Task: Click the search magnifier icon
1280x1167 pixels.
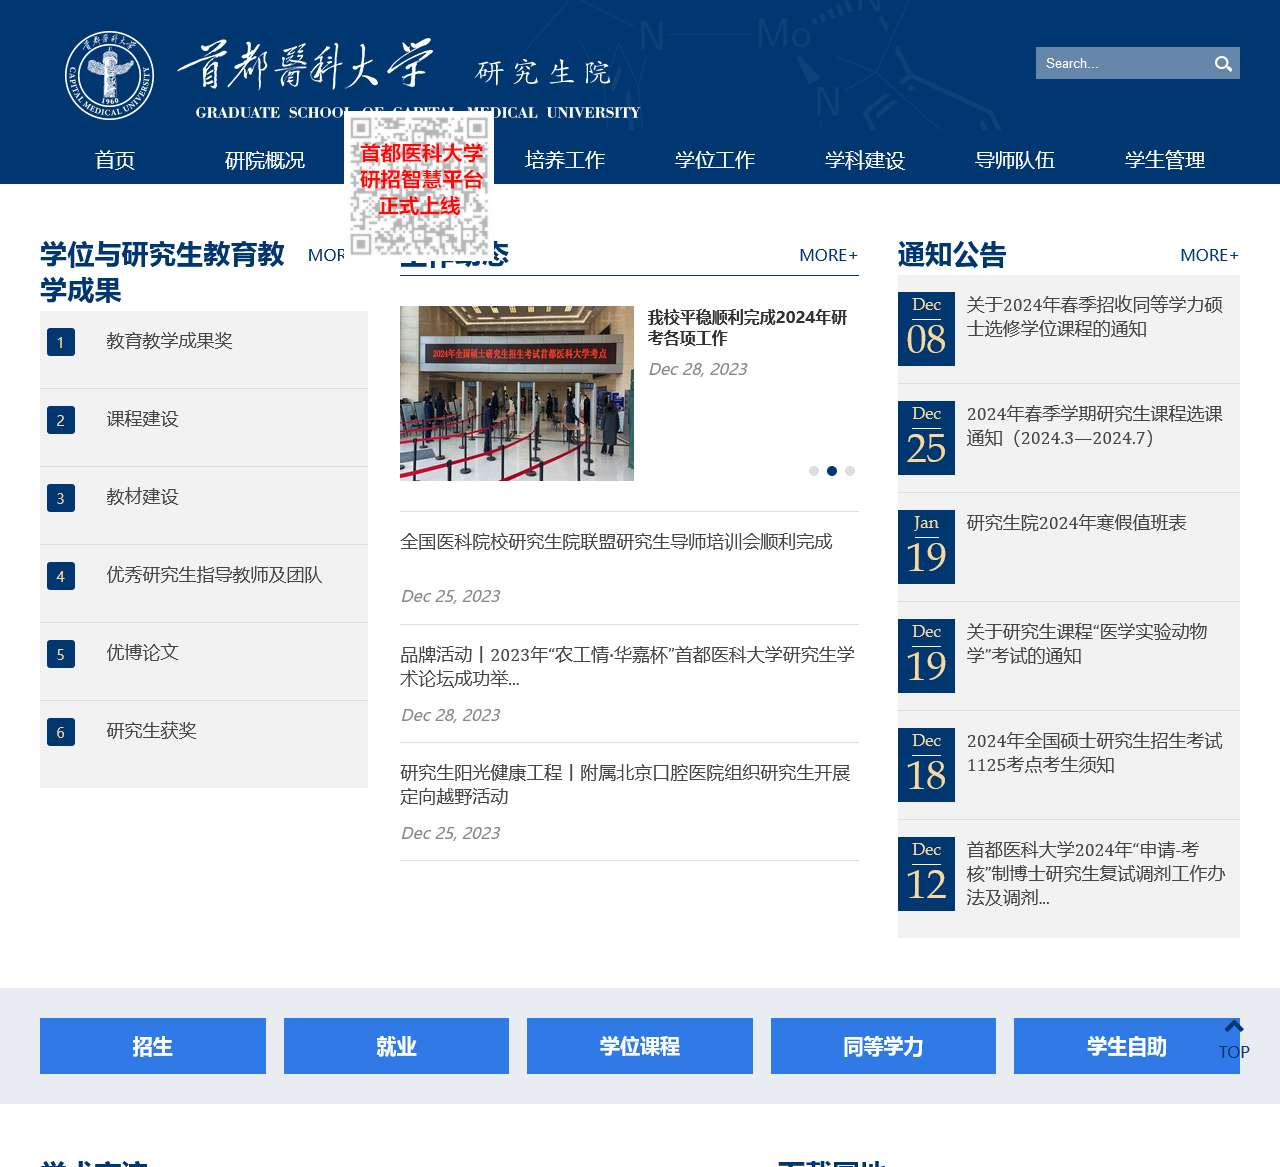Action: (1223, 64)
